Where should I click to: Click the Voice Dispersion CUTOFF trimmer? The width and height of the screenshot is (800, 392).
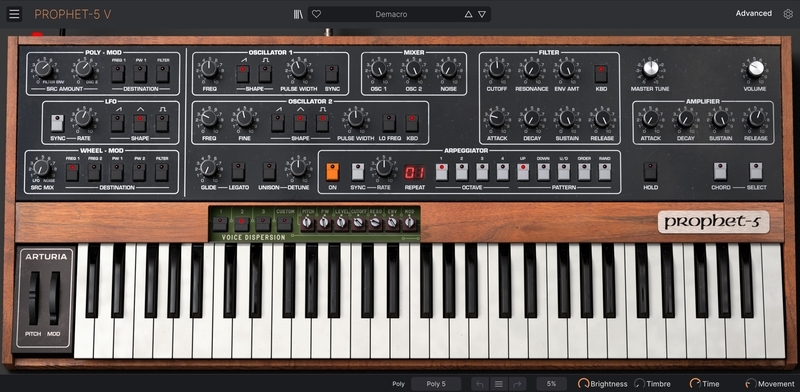click(x=358, y=223)
